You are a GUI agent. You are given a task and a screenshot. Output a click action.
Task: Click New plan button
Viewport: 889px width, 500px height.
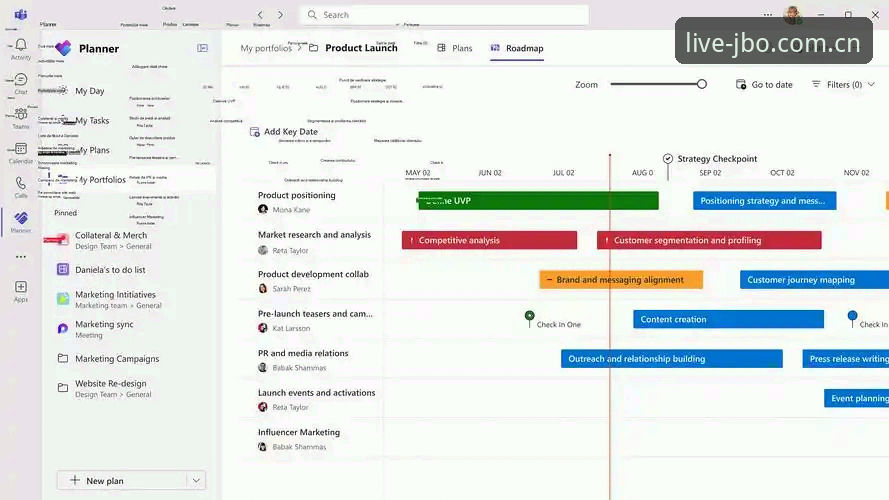click(122, 481)
